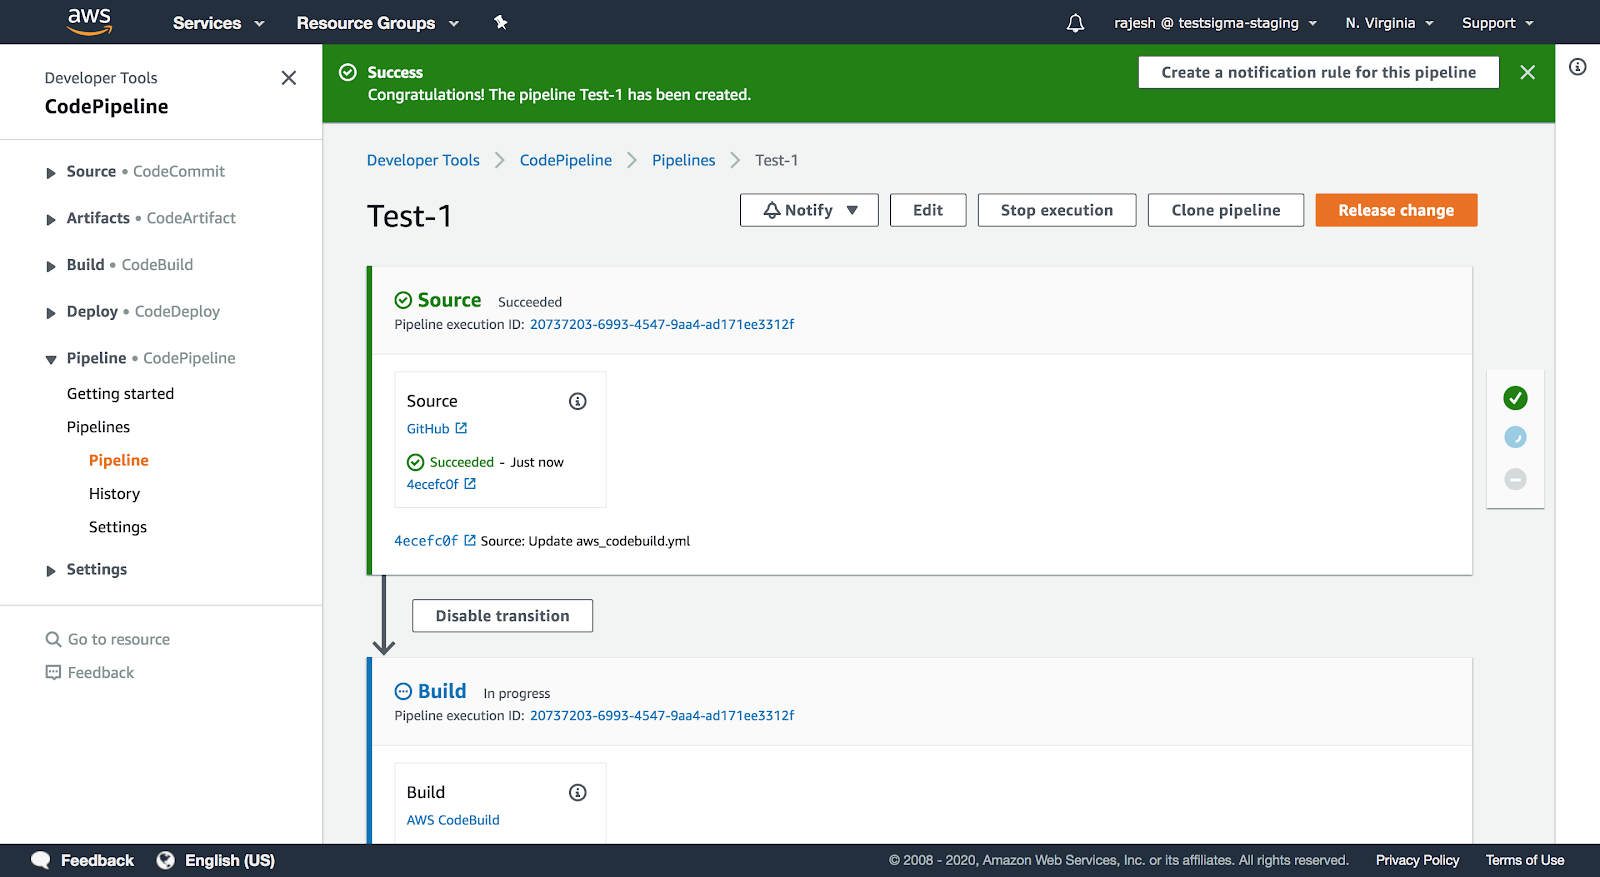Open CodePipeline breadcrumb link
Image resolution: width=1600 pixels, height=877 pixels.
(565, 160)
